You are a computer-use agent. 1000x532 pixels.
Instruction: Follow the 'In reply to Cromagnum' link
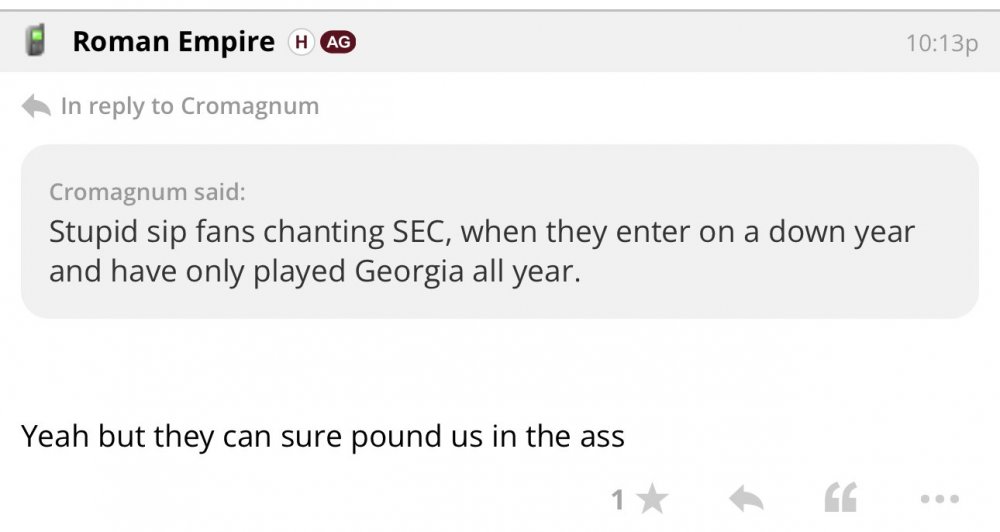[190, 106]
